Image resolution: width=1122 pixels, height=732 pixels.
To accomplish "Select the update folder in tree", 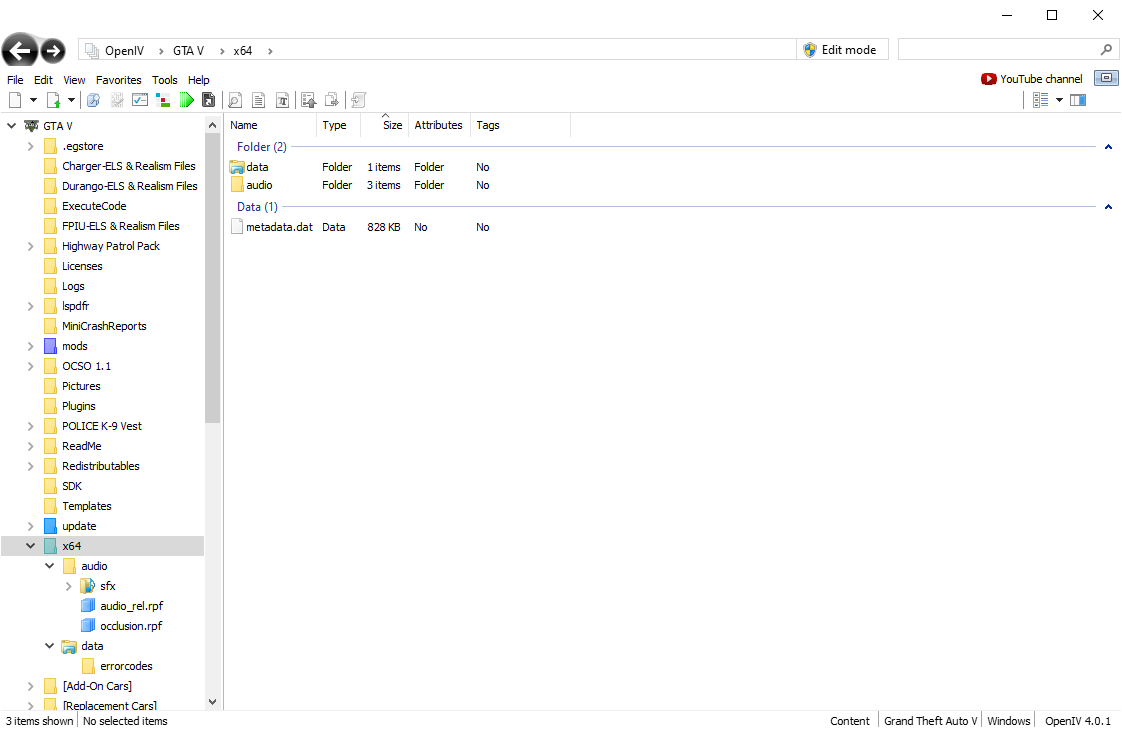I will 79,526.
